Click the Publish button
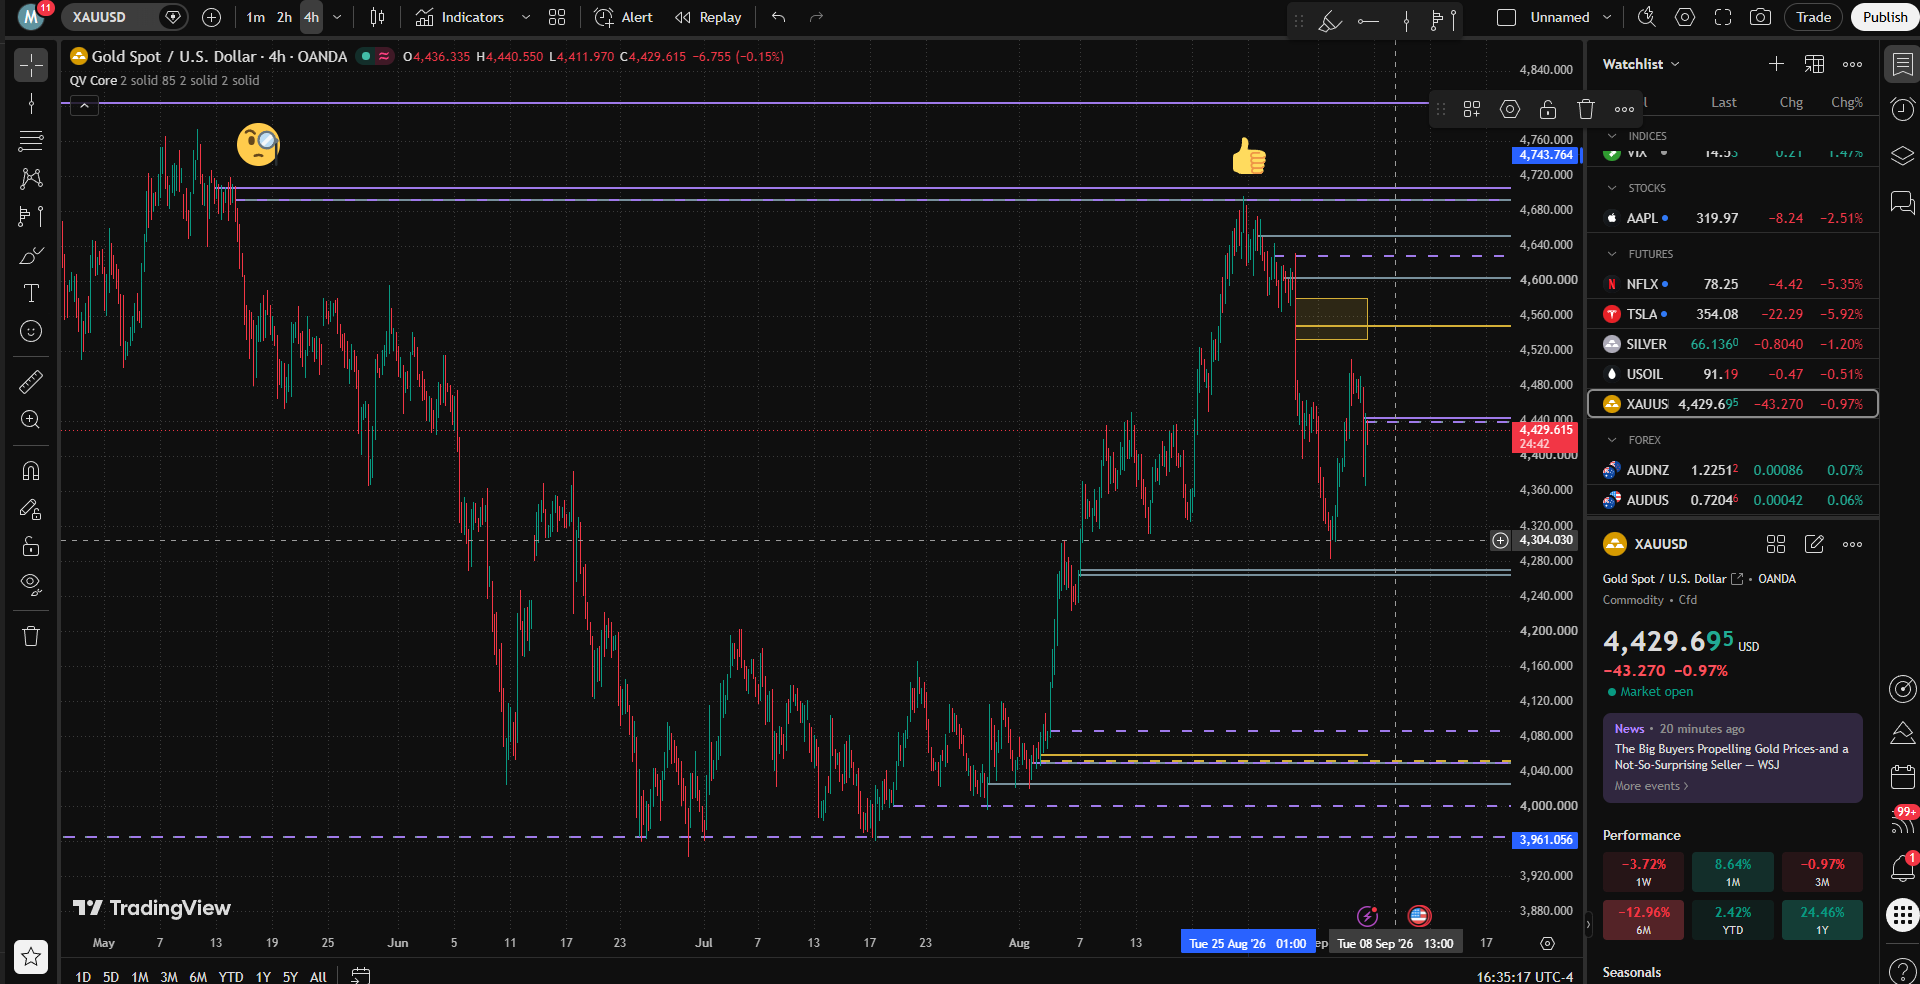Image resolution: width=1920 pixels, height=984 pixels. point(1885,17)
